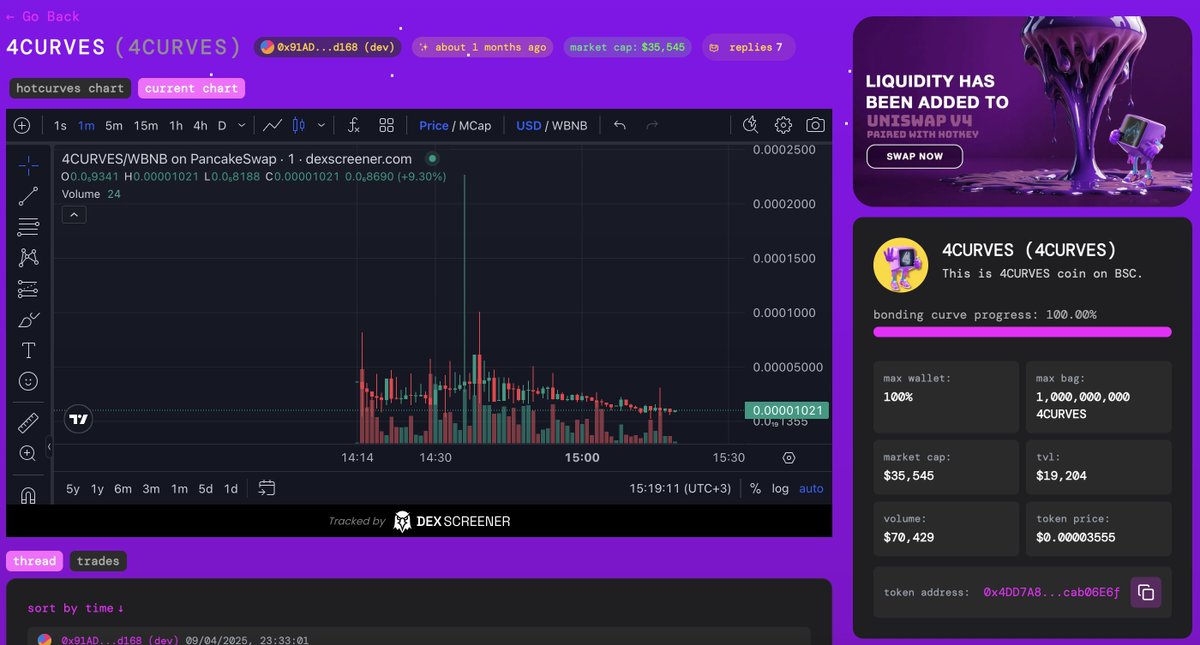Open the thread tab

click(x=35, y=561)
